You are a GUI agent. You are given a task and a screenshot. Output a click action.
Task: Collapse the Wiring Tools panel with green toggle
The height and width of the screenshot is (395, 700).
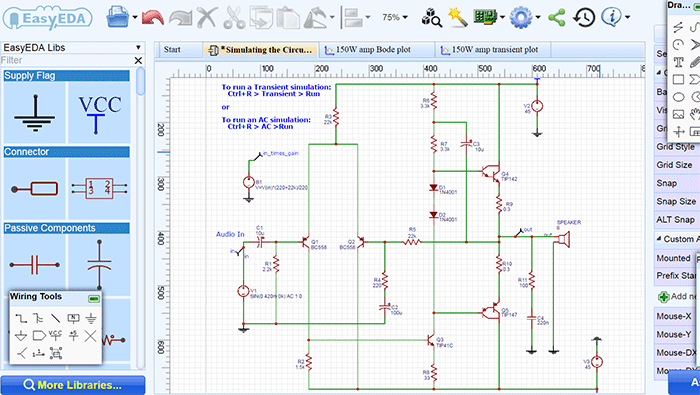[94, 298]
